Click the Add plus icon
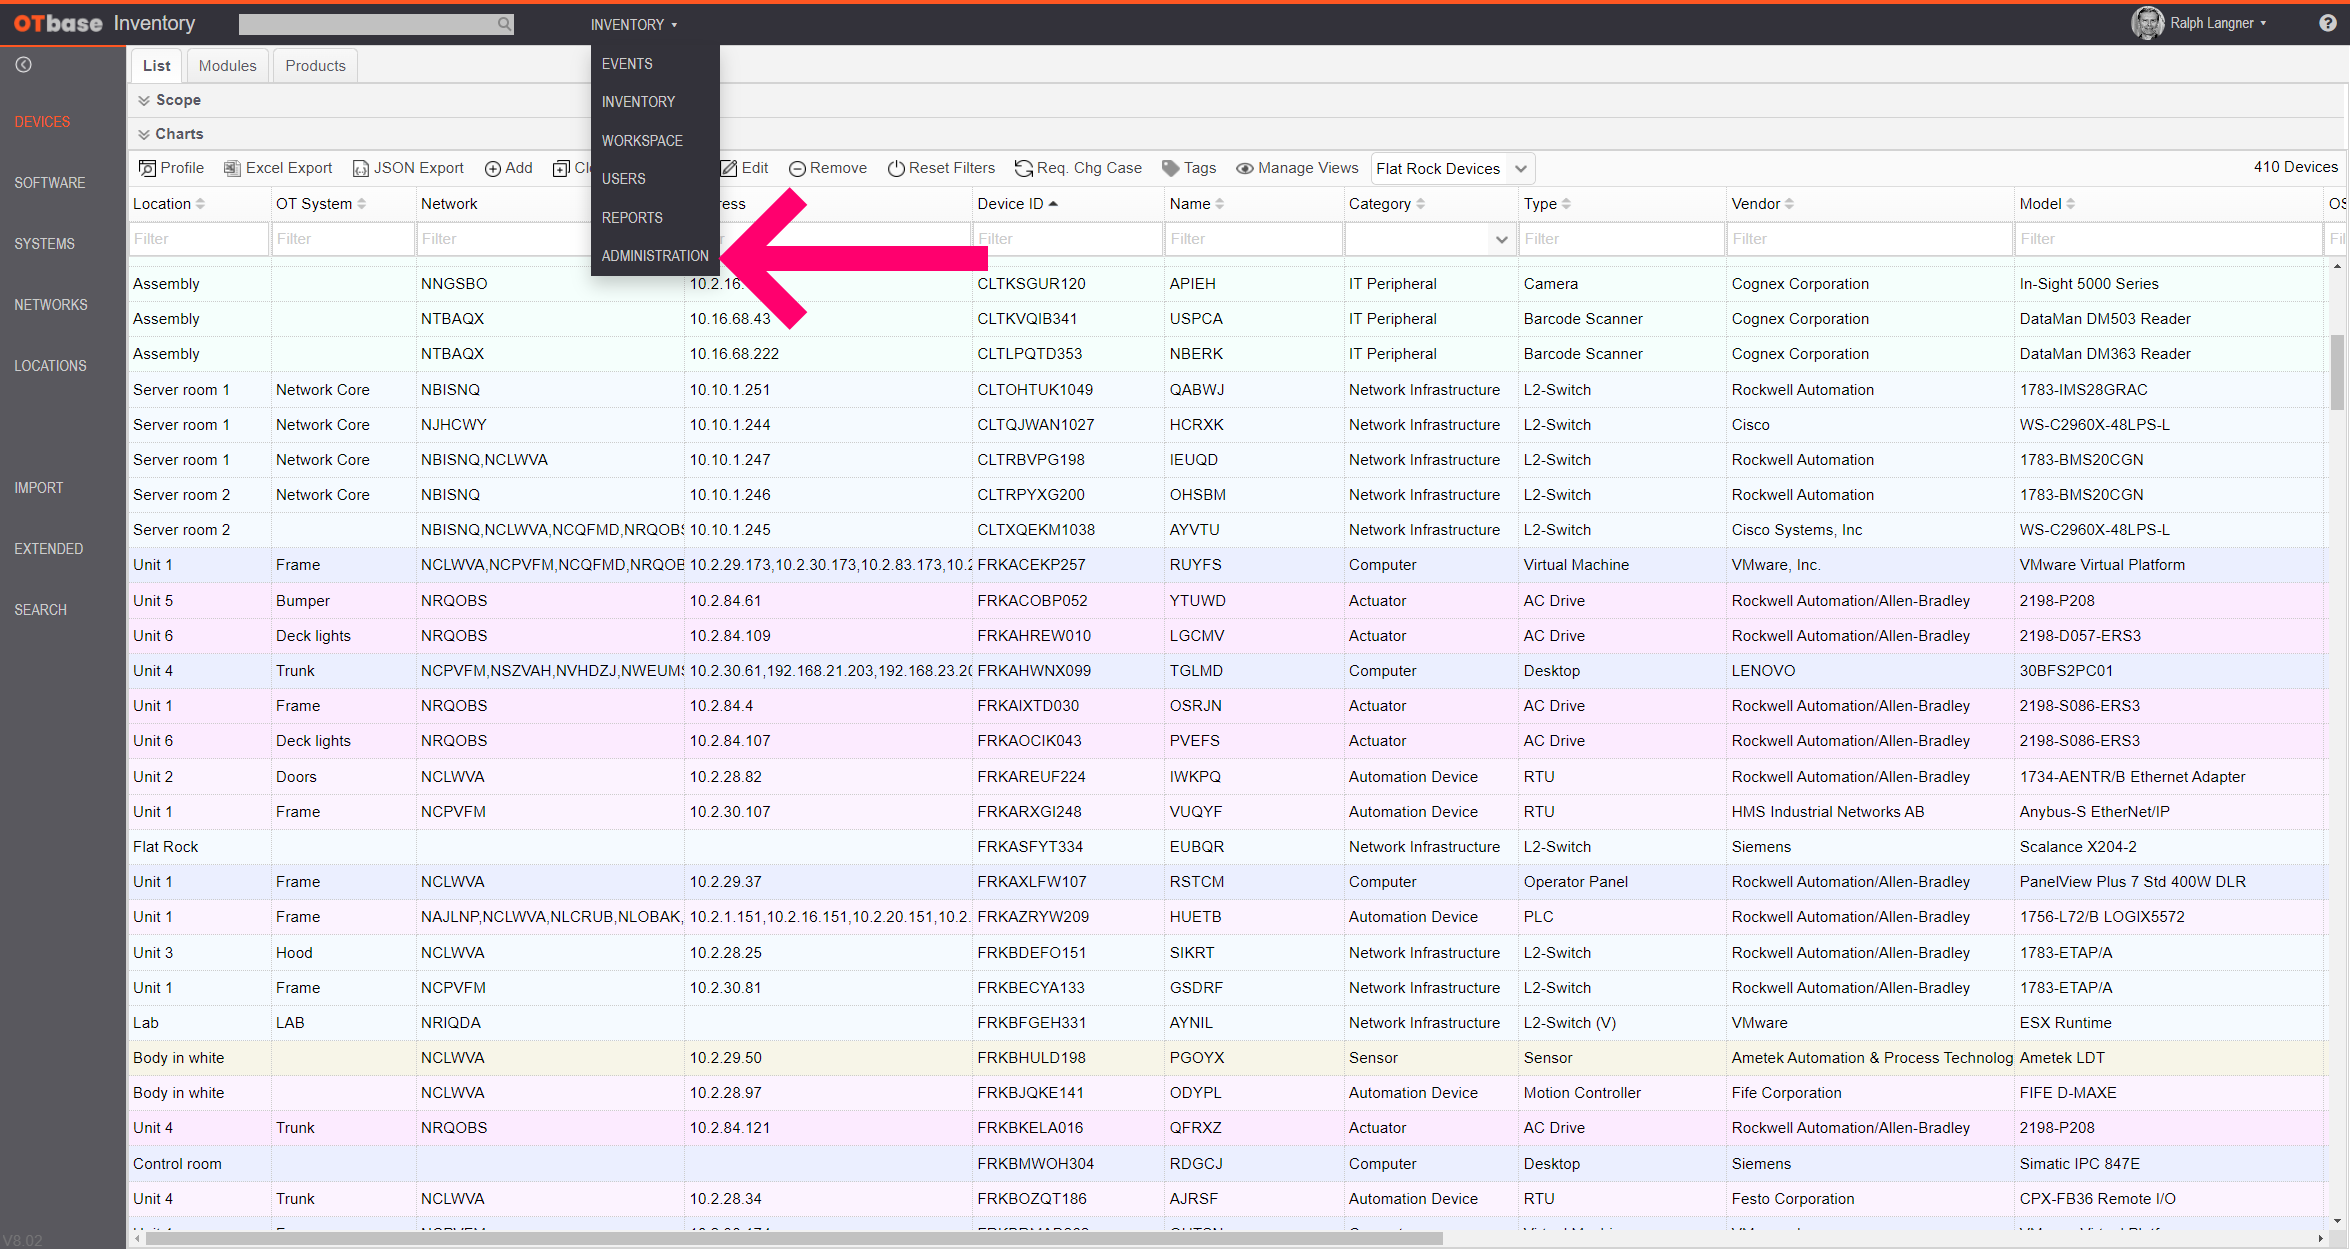This screenshot has height=1249, width=2350. [x=493, y=168]
